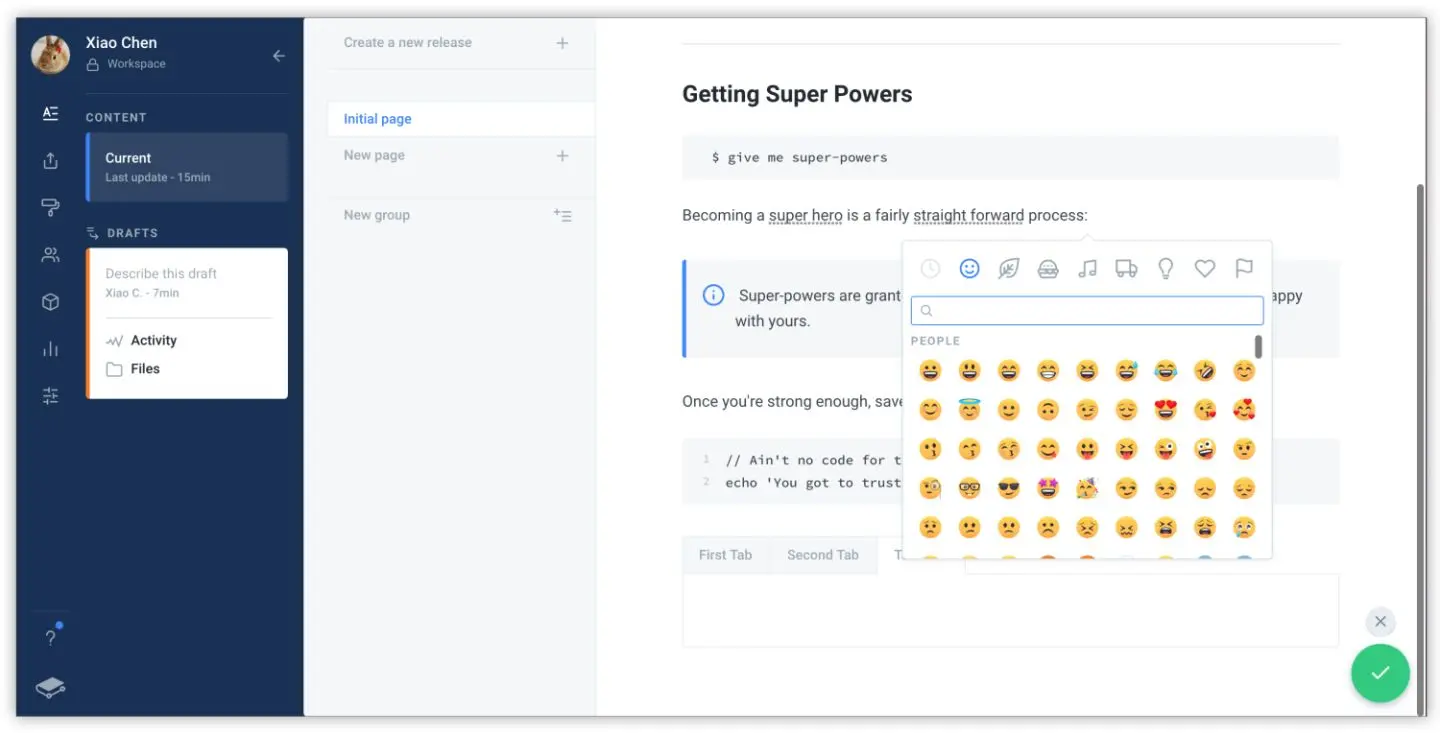Open the heart symbols emoji category
The width and height of the screenshot is (1440, 733).
click(x=1205, y=269)
